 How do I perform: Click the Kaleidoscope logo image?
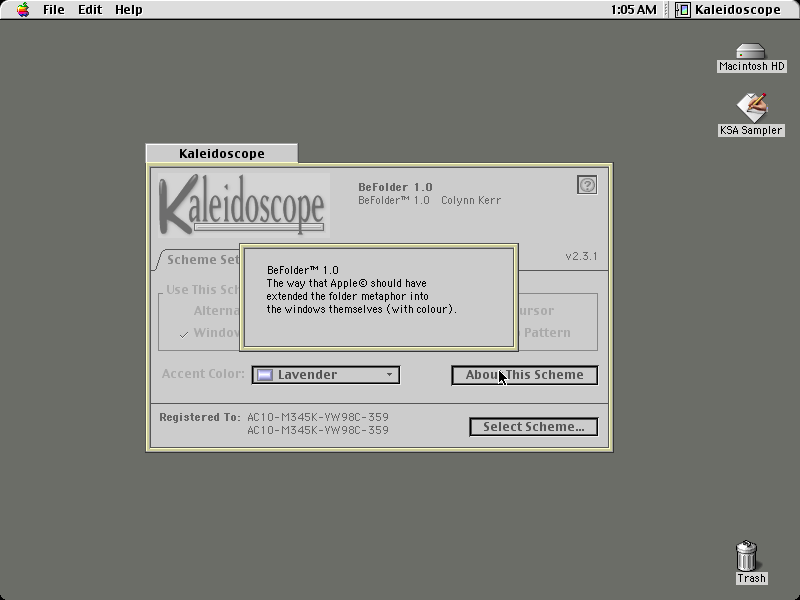pyautogui.click(x=244, y=205)
